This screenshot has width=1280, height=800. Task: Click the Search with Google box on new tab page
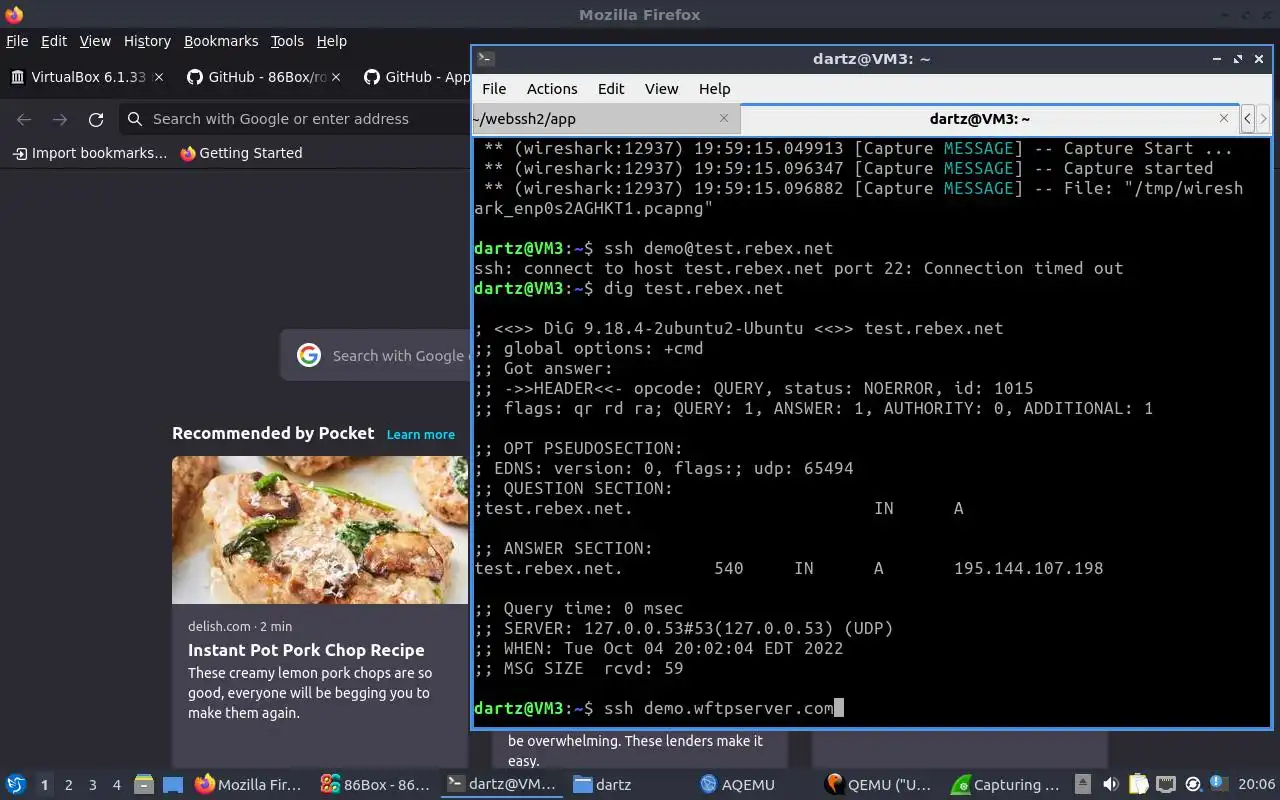375,355
